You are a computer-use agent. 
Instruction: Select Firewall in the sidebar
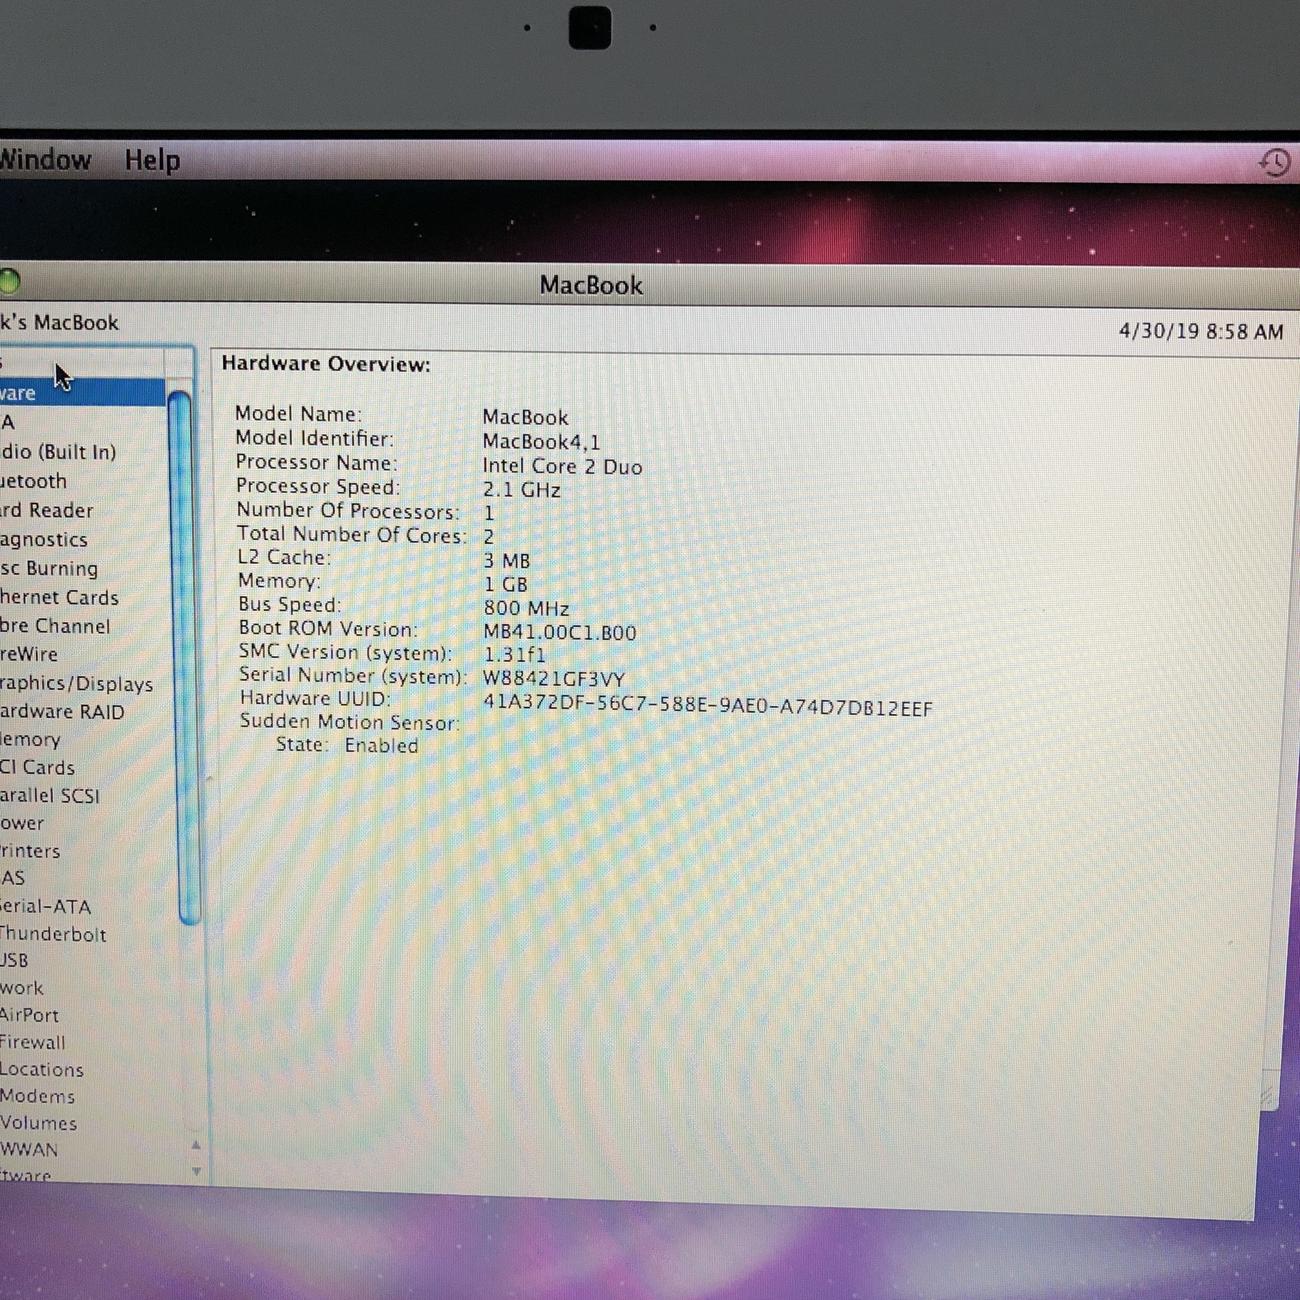(x=32, y=1042)
